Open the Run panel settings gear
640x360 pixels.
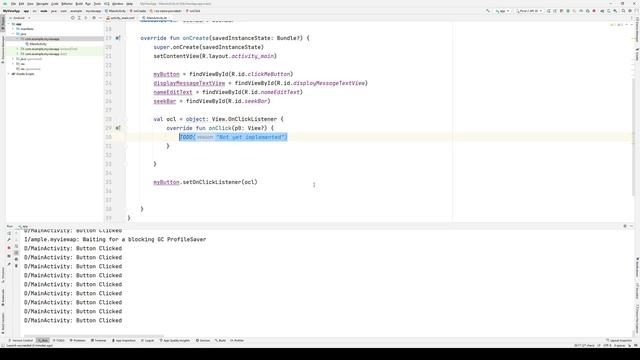coord(625,226)
